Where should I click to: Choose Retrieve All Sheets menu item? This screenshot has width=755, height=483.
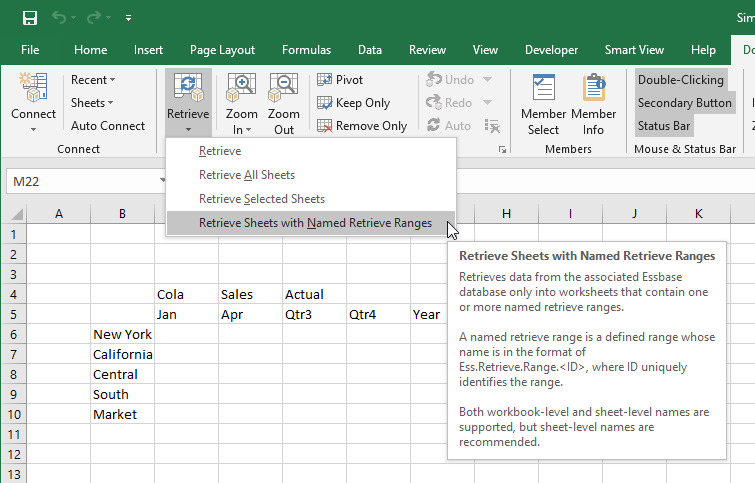click(x=311, y=175)
